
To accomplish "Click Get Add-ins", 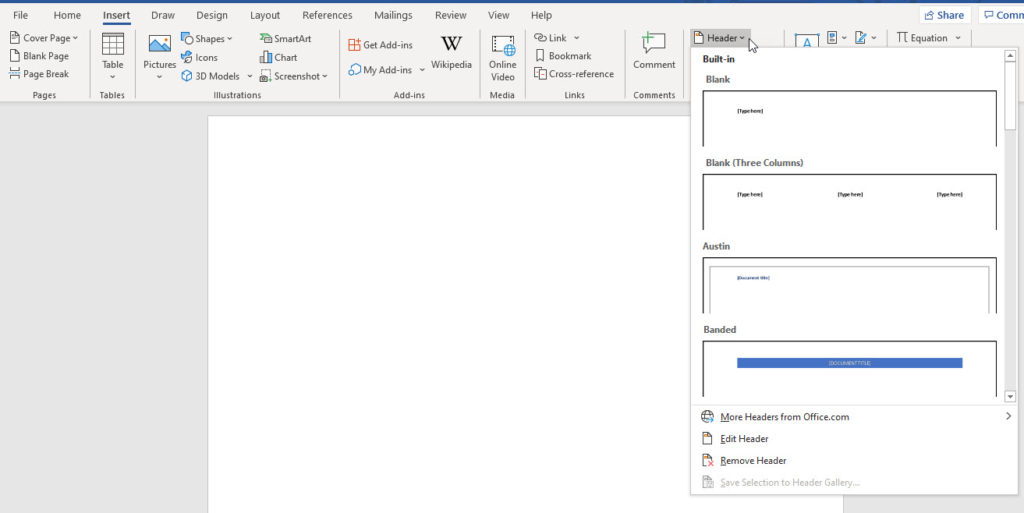I will (x=380, y=45).
